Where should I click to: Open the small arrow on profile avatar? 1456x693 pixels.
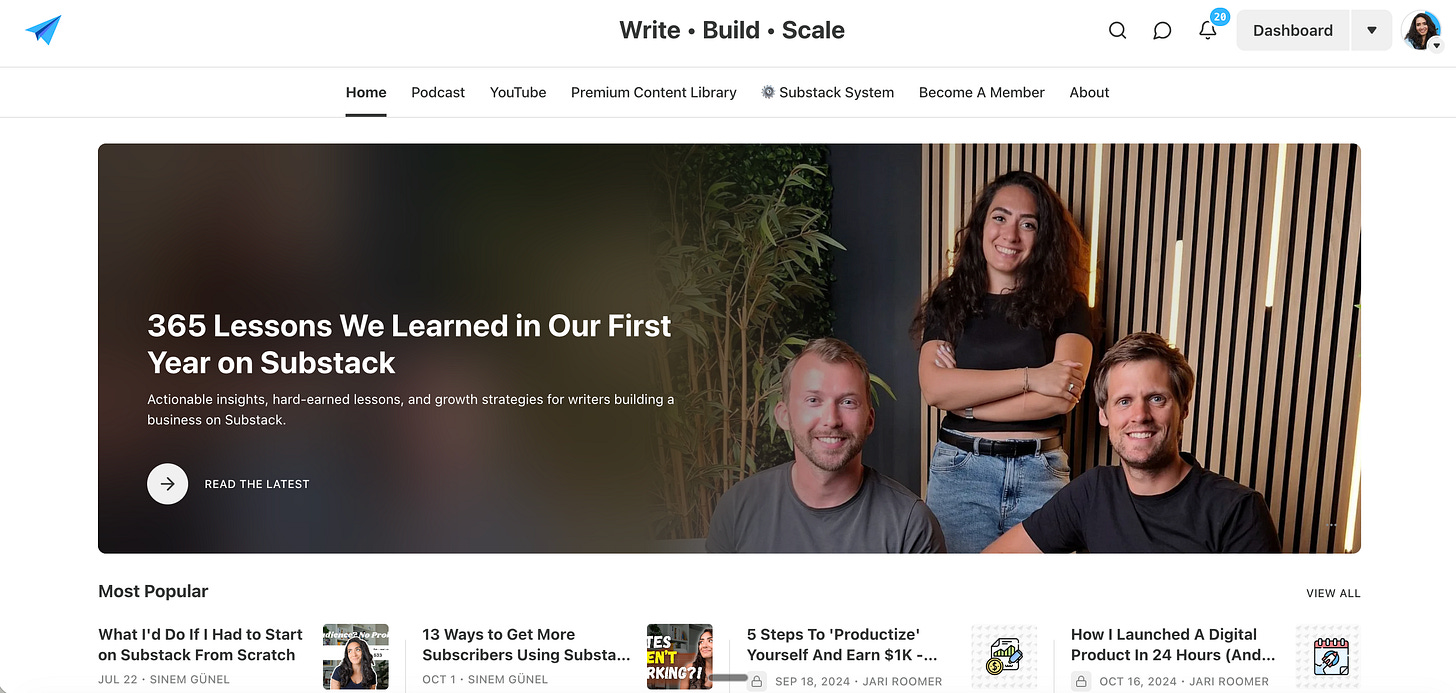tap(1437, 45)
